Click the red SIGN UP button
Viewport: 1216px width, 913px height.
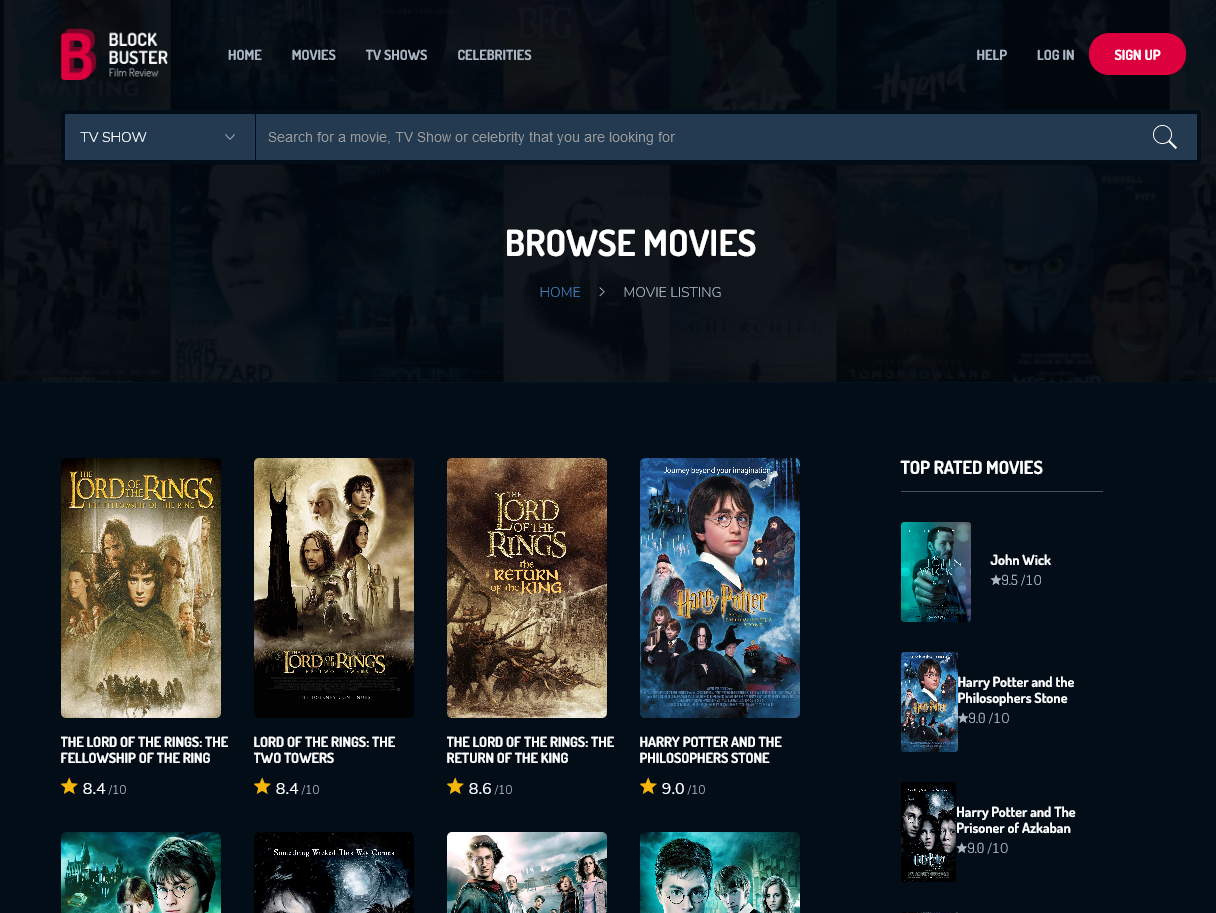[x=1137, y=54]
